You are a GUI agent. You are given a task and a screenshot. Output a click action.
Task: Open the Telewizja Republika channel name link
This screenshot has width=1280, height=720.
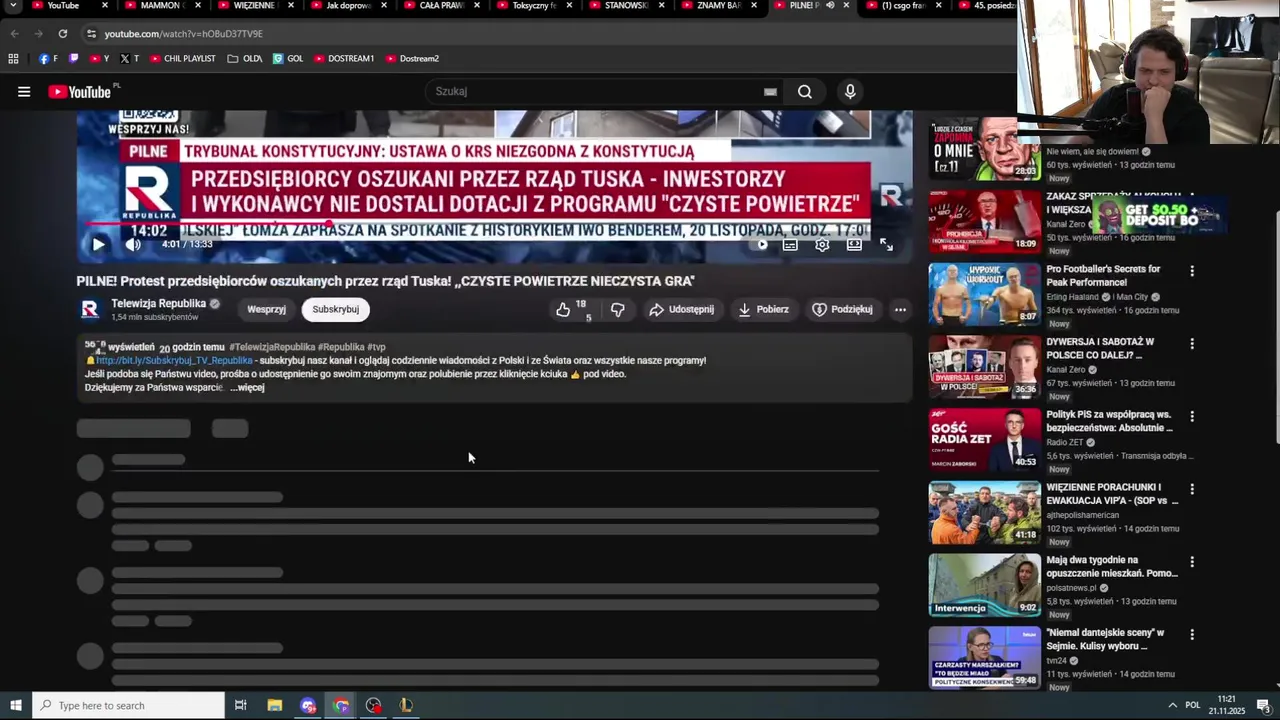159,304
